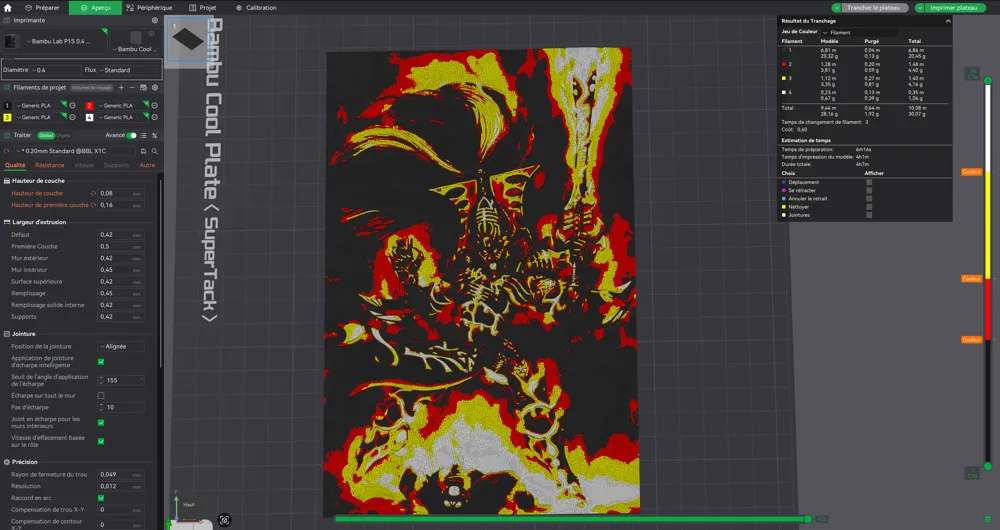Click Trancher le plateau button
1000x530 pixels.
click(x=874, y=8)
